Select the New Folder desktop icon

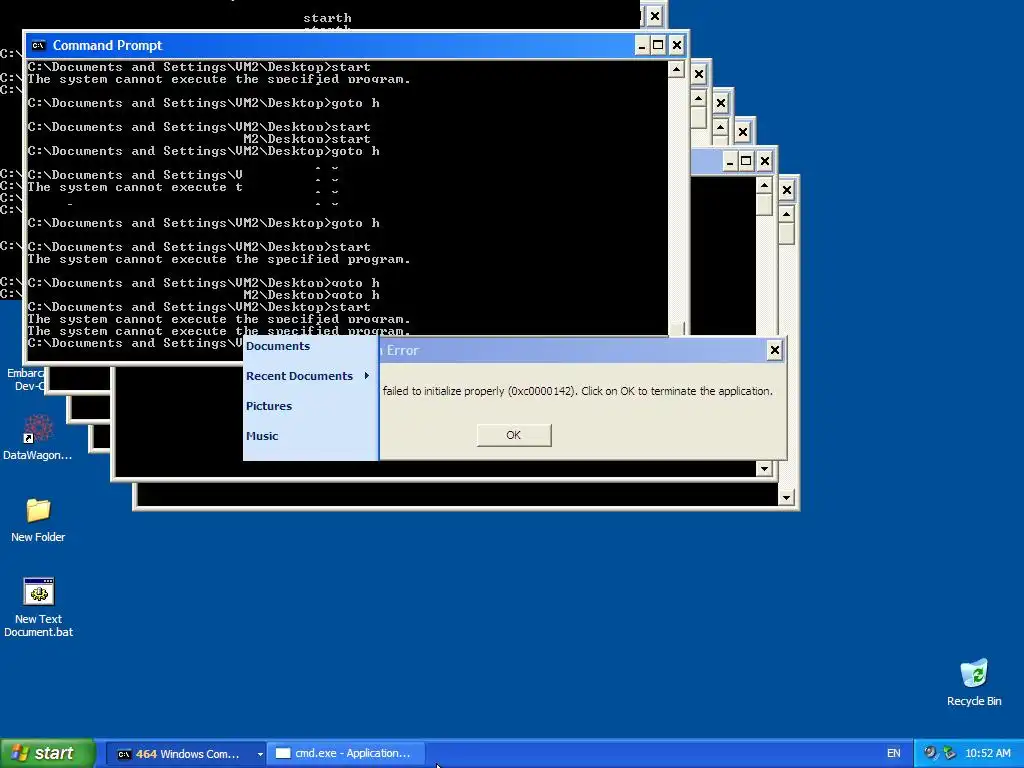point(38,520)
